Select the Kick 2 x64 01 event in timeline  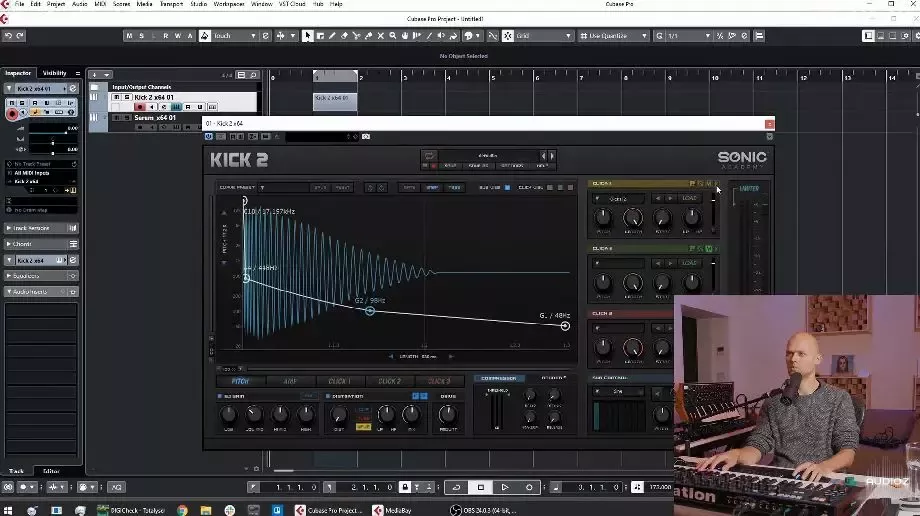point(335,102)
